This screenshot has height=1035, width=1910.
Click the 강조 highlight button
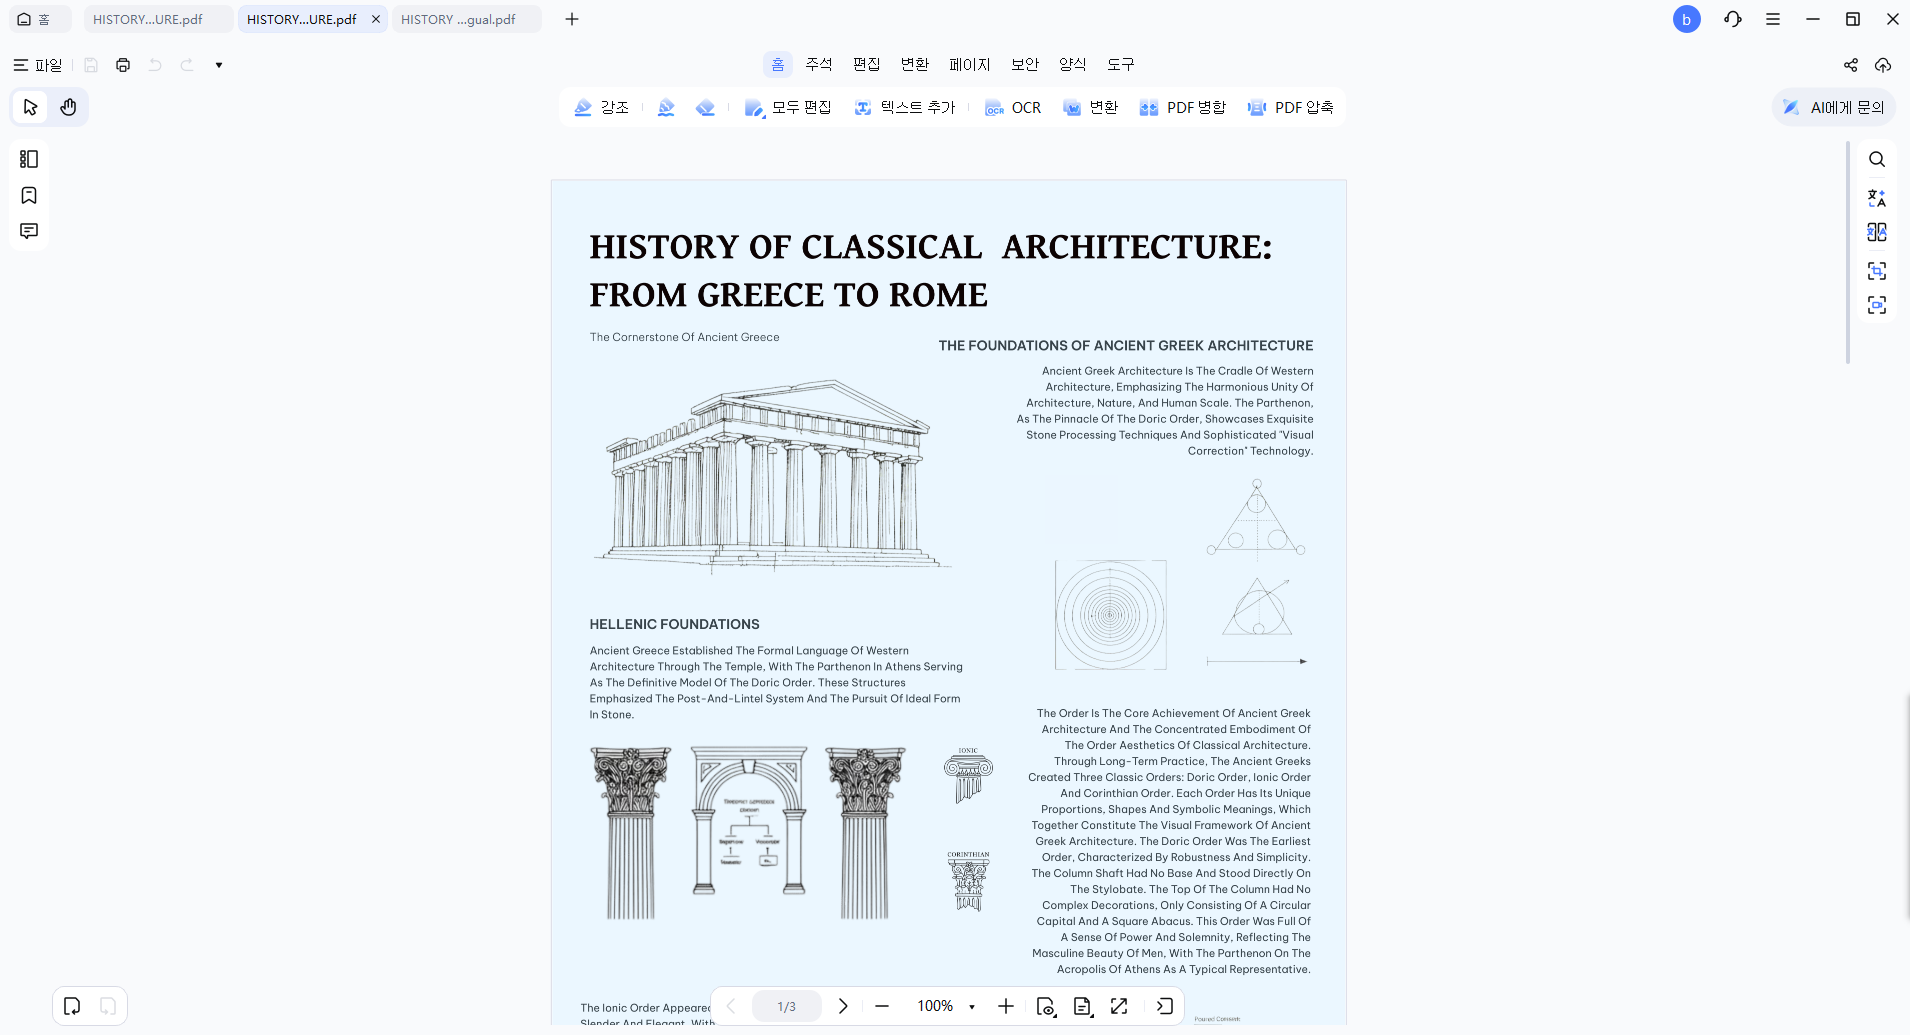pyautogui.click(x=601, y=108)
